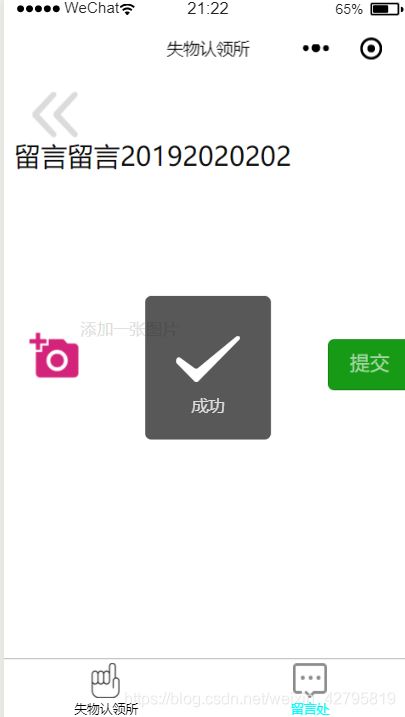Tap the WiFi signal status icon
This screenshot has height=717, width=405.
tap(128, 9)
